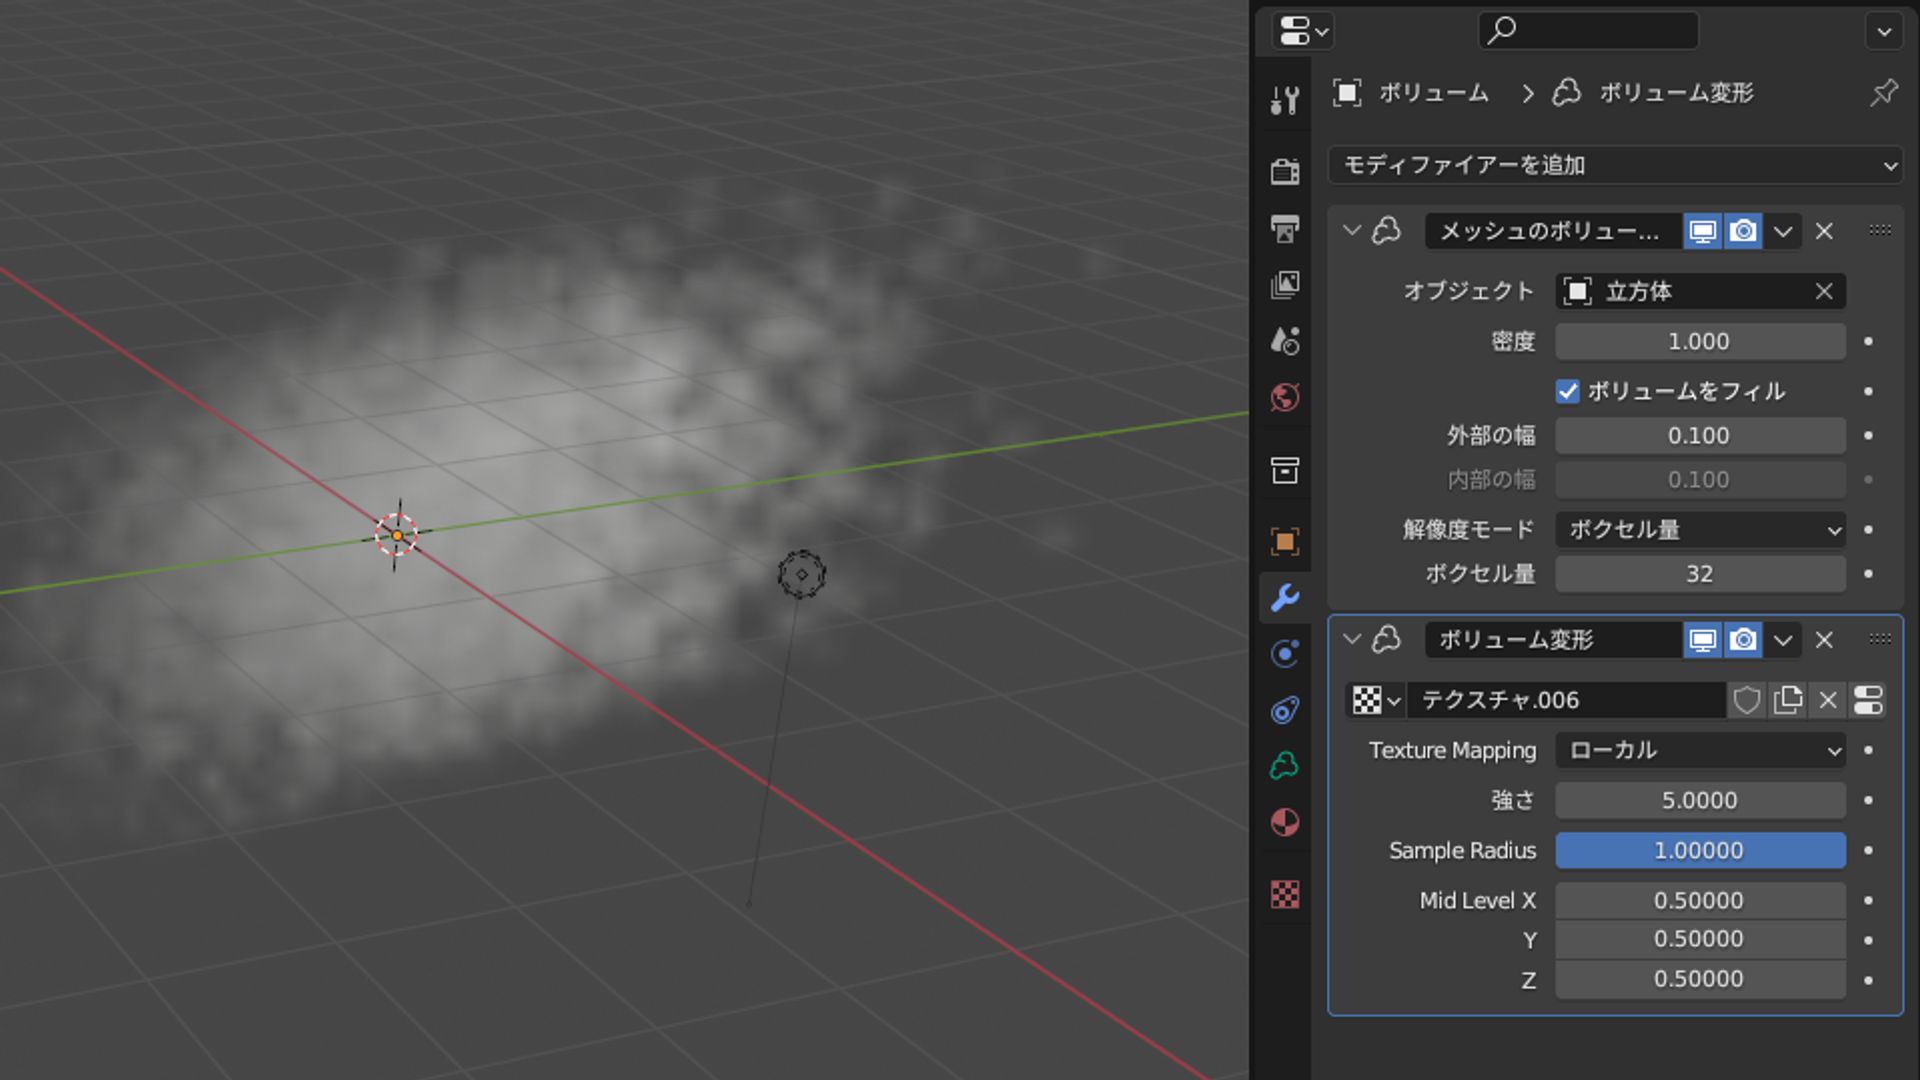Toggle render visibility of メッシュのボリュー modifier
Viewport: 1920px width, 1080px height.
1744,231
